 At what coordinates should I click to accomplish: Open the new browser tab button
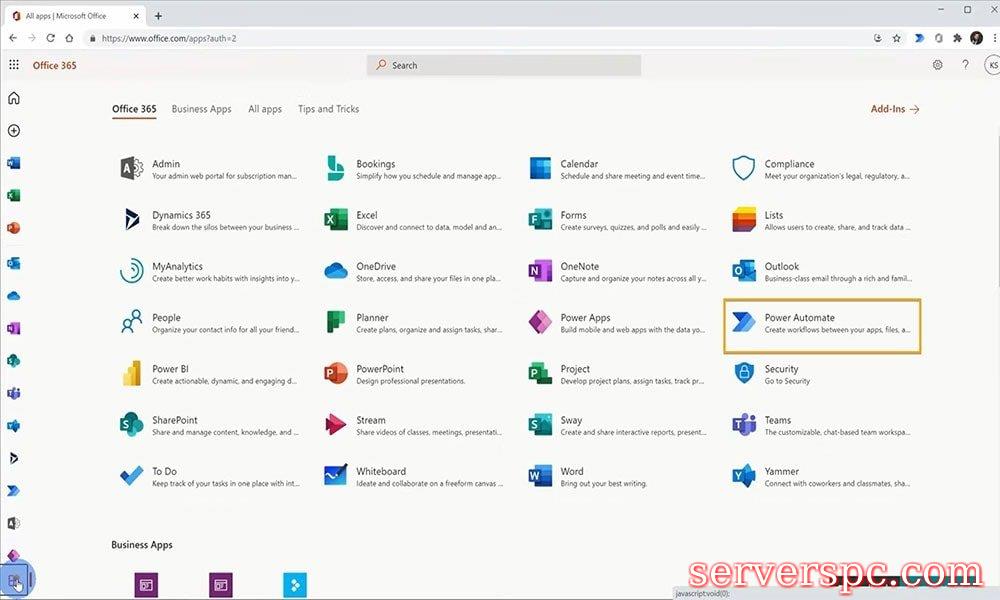pyautogui.click(x=158, y=16)
